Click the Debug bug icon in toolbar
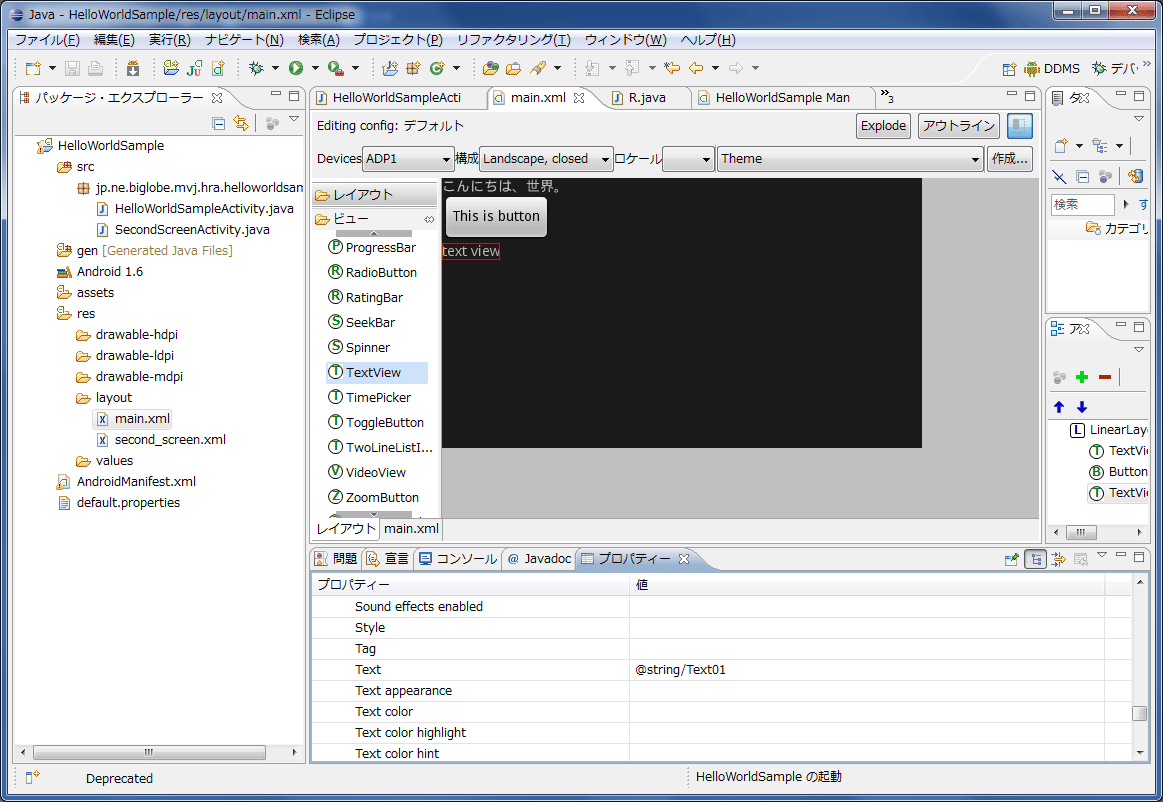Image resolution: width=1163 pixels, height=802 pixels. [x=256, y=68]
